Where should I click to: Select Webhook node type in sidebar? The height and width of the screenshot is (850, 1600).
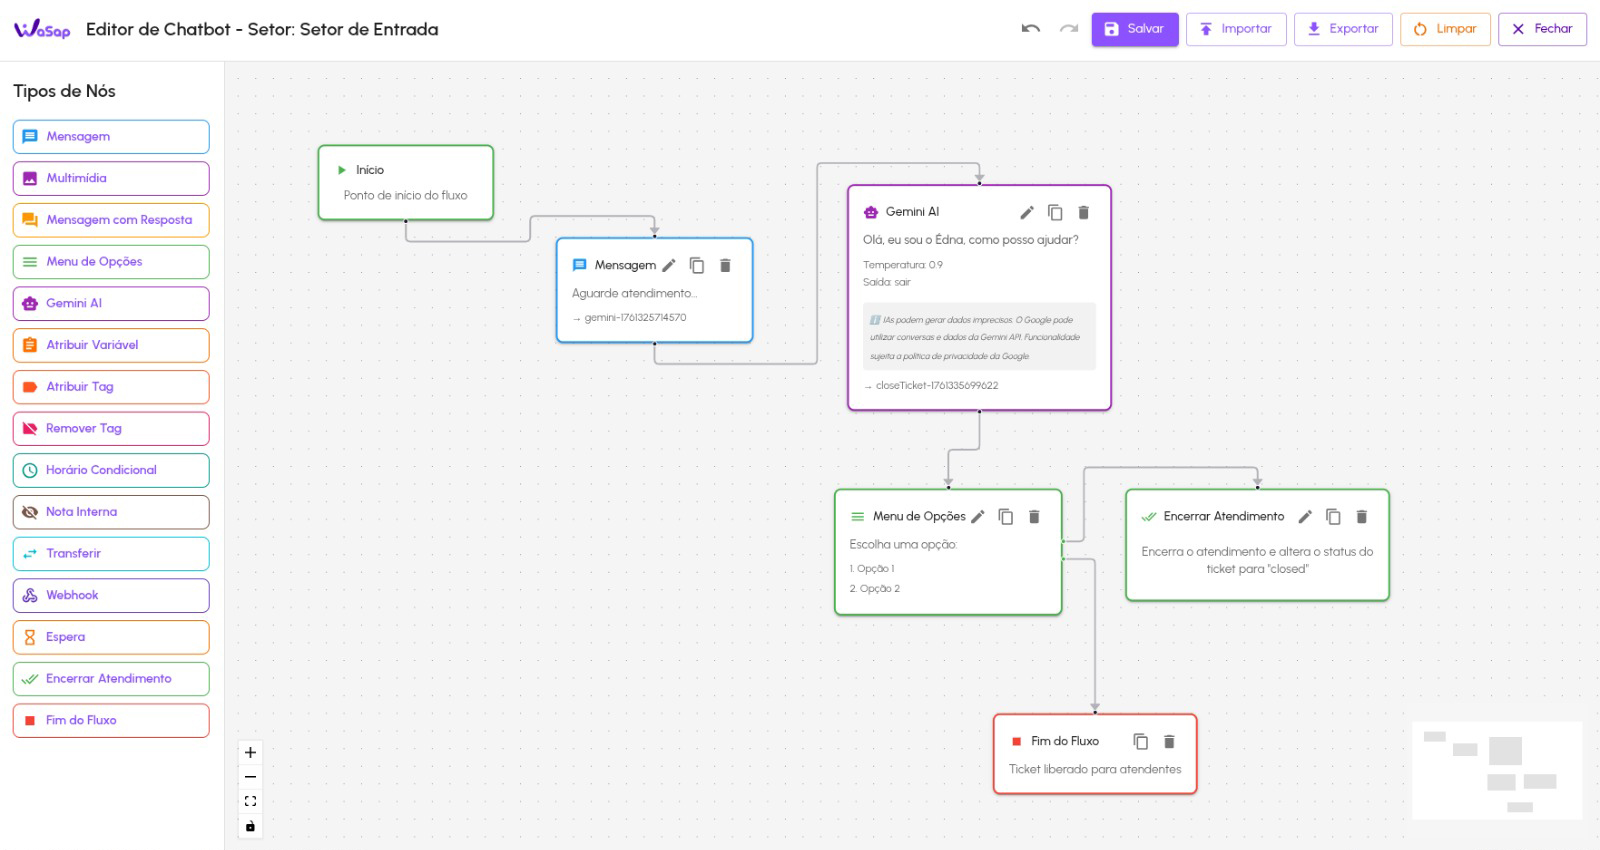point(111,595)
